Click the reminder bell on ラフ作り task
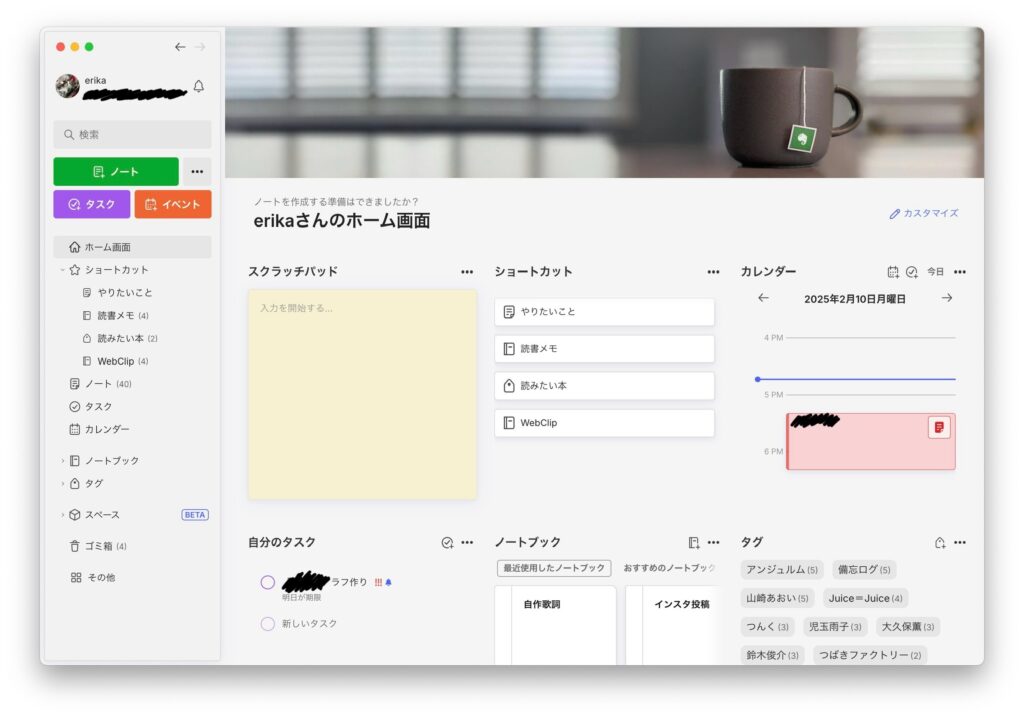This screenshot has height=718, width=1024. pyautogui.click(x=389, y=582)
